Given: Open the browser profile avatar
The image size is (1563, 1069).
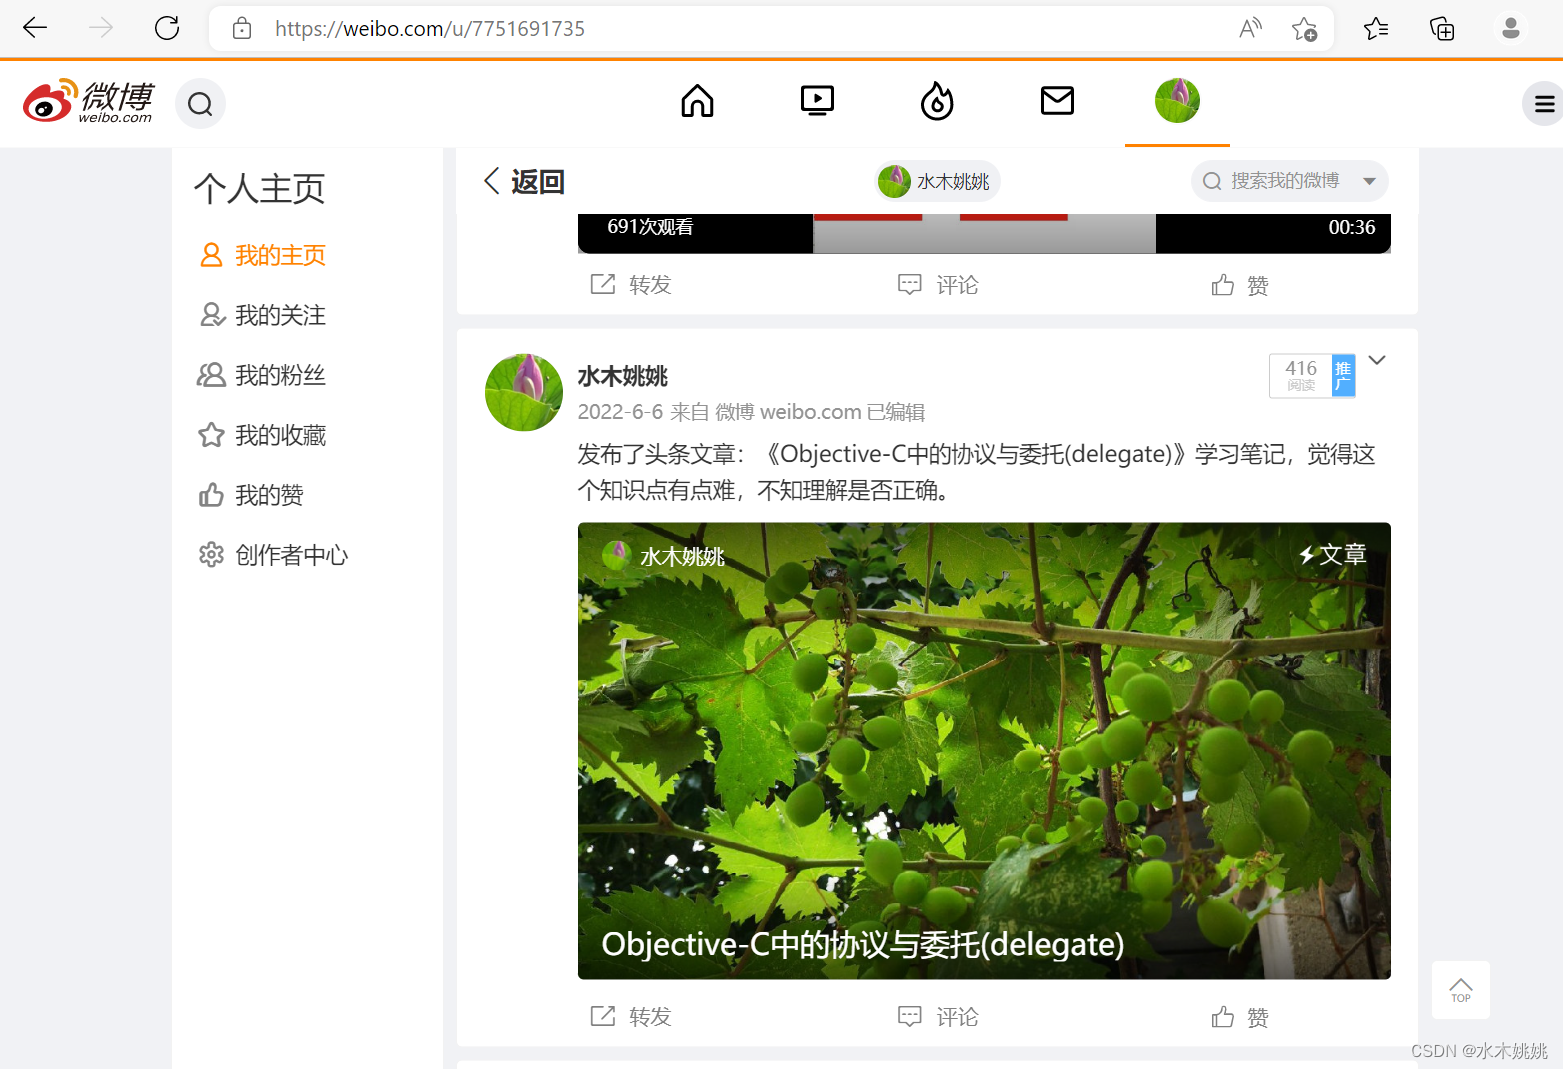Looking at the screenshot, I should 1511,28.
